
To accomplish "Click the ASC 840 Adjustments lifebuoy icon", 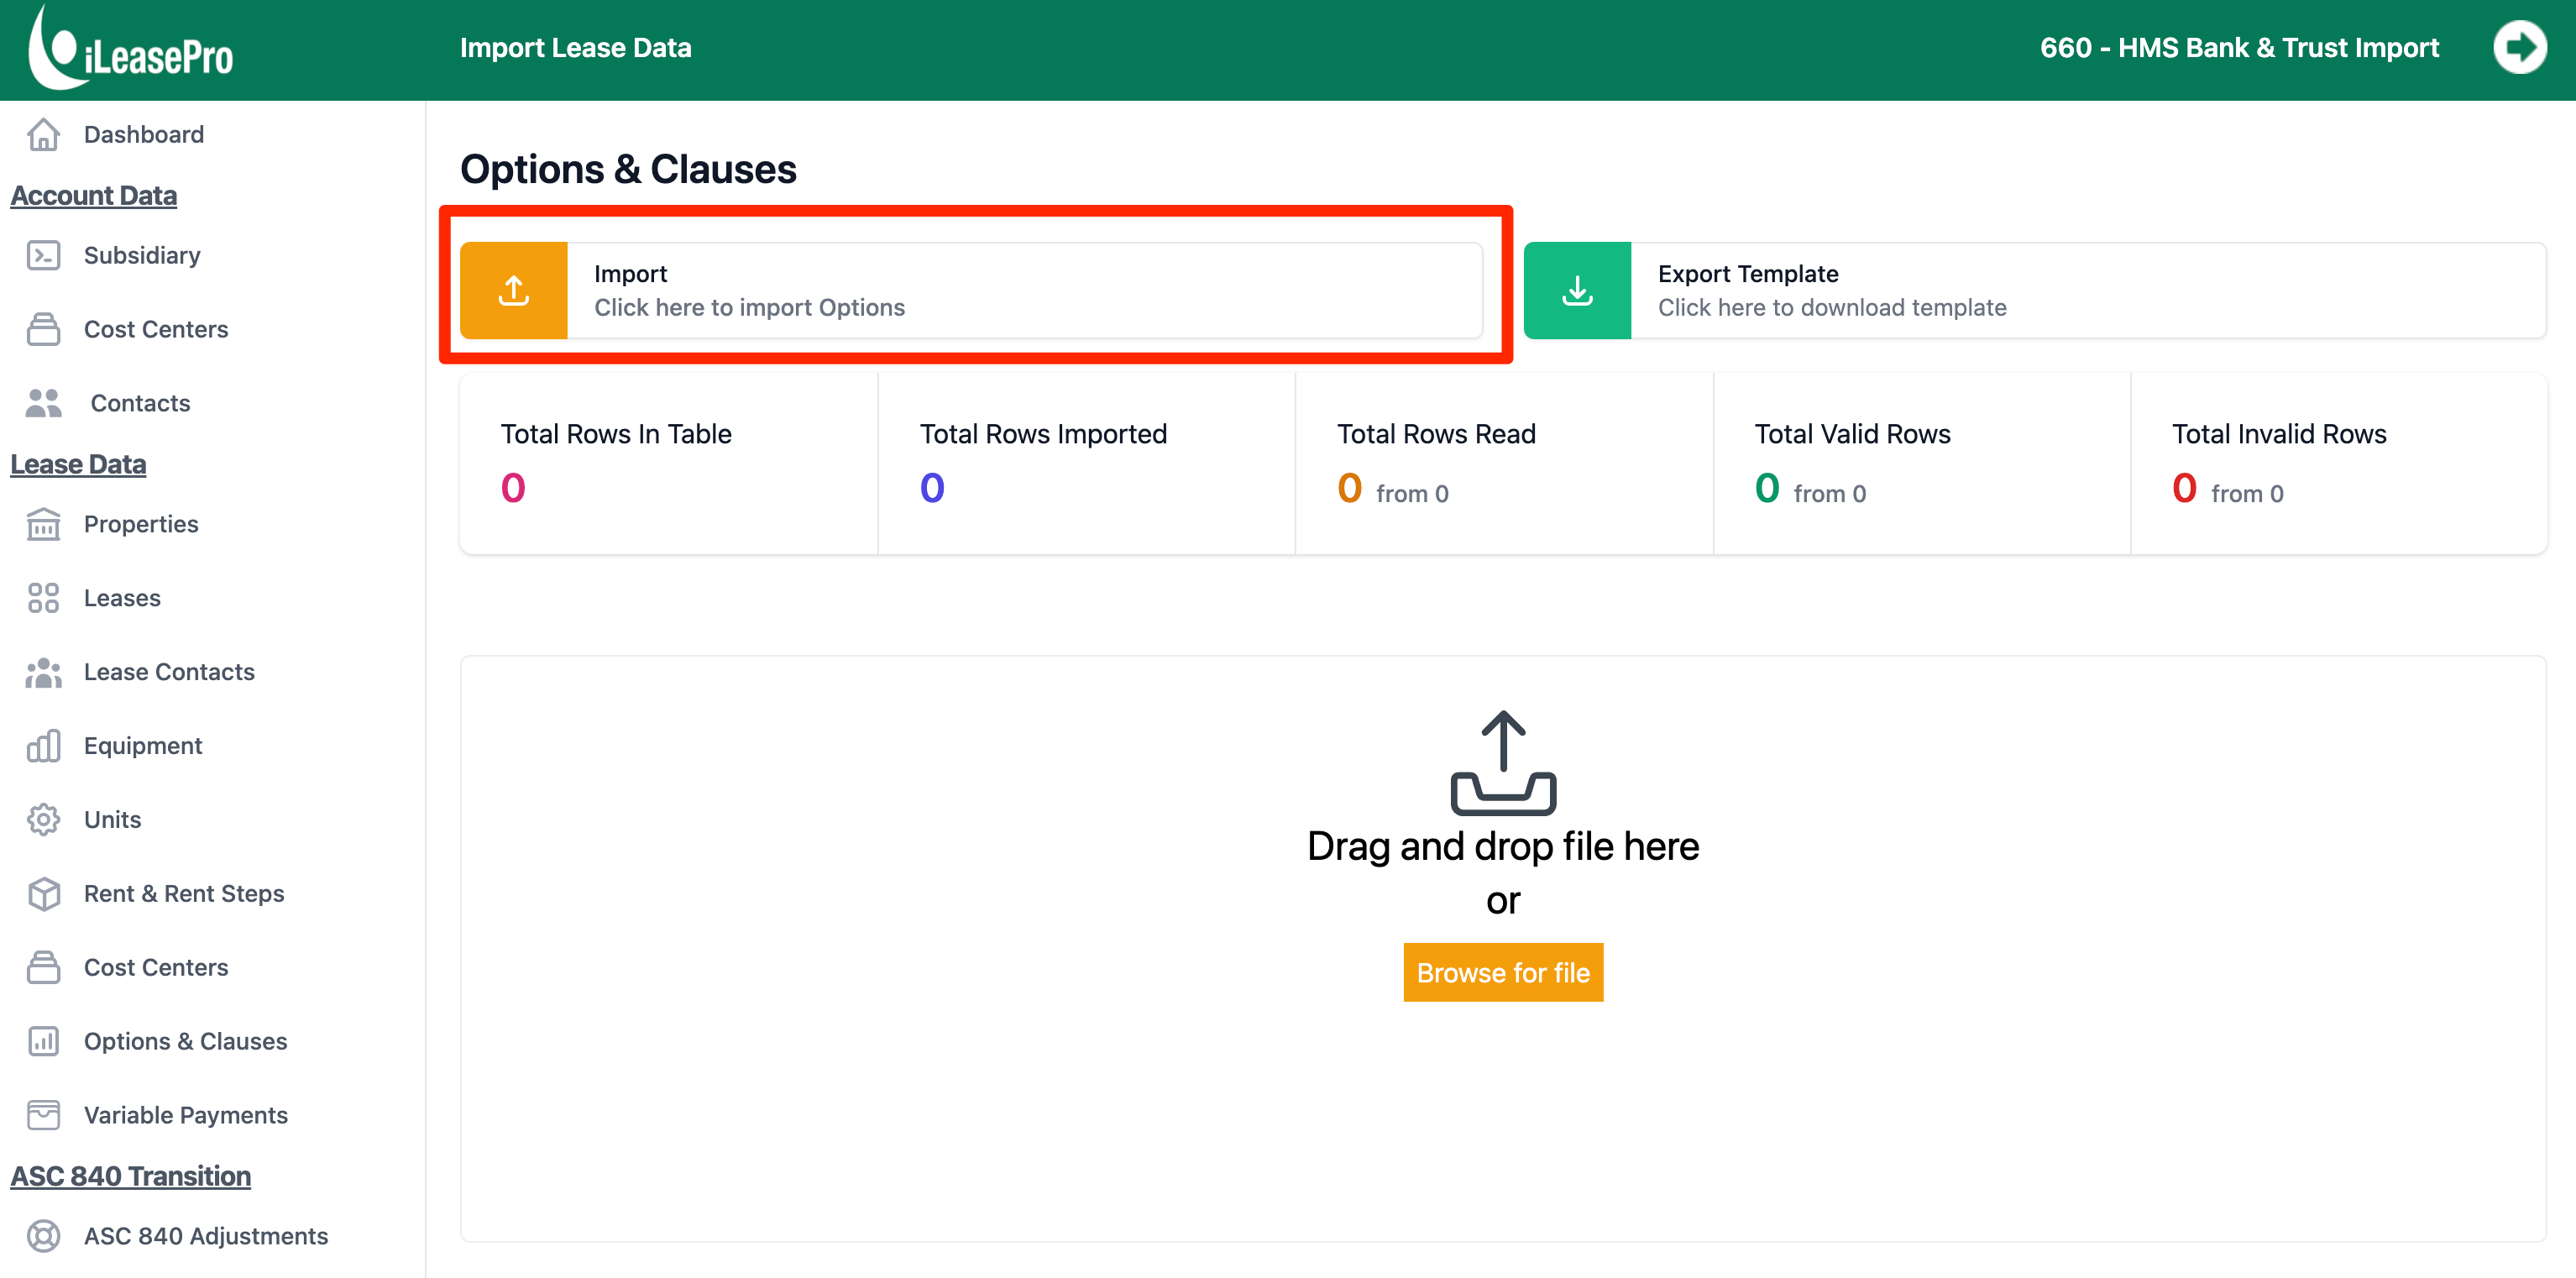I will click(x=43, y=1236).
